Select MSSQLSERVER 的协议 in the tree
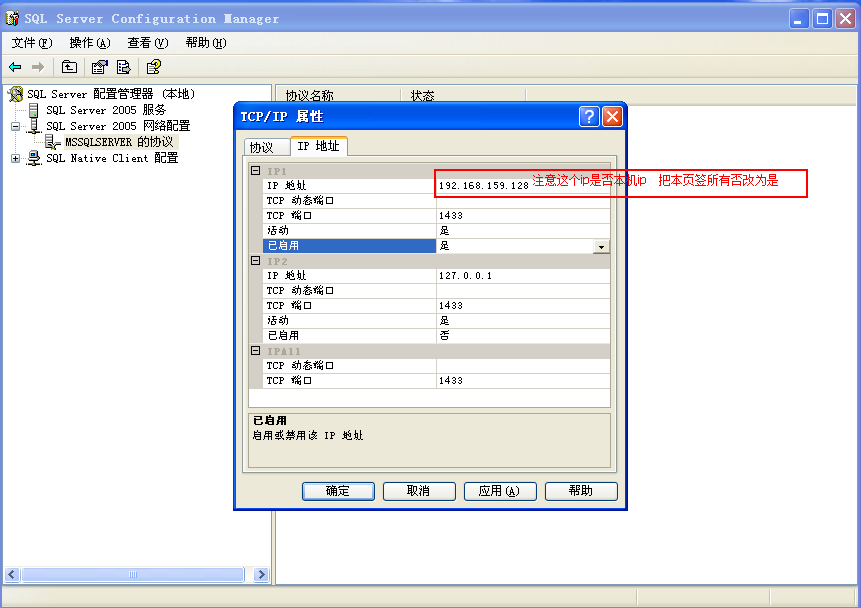 click(x=119, y=142)
